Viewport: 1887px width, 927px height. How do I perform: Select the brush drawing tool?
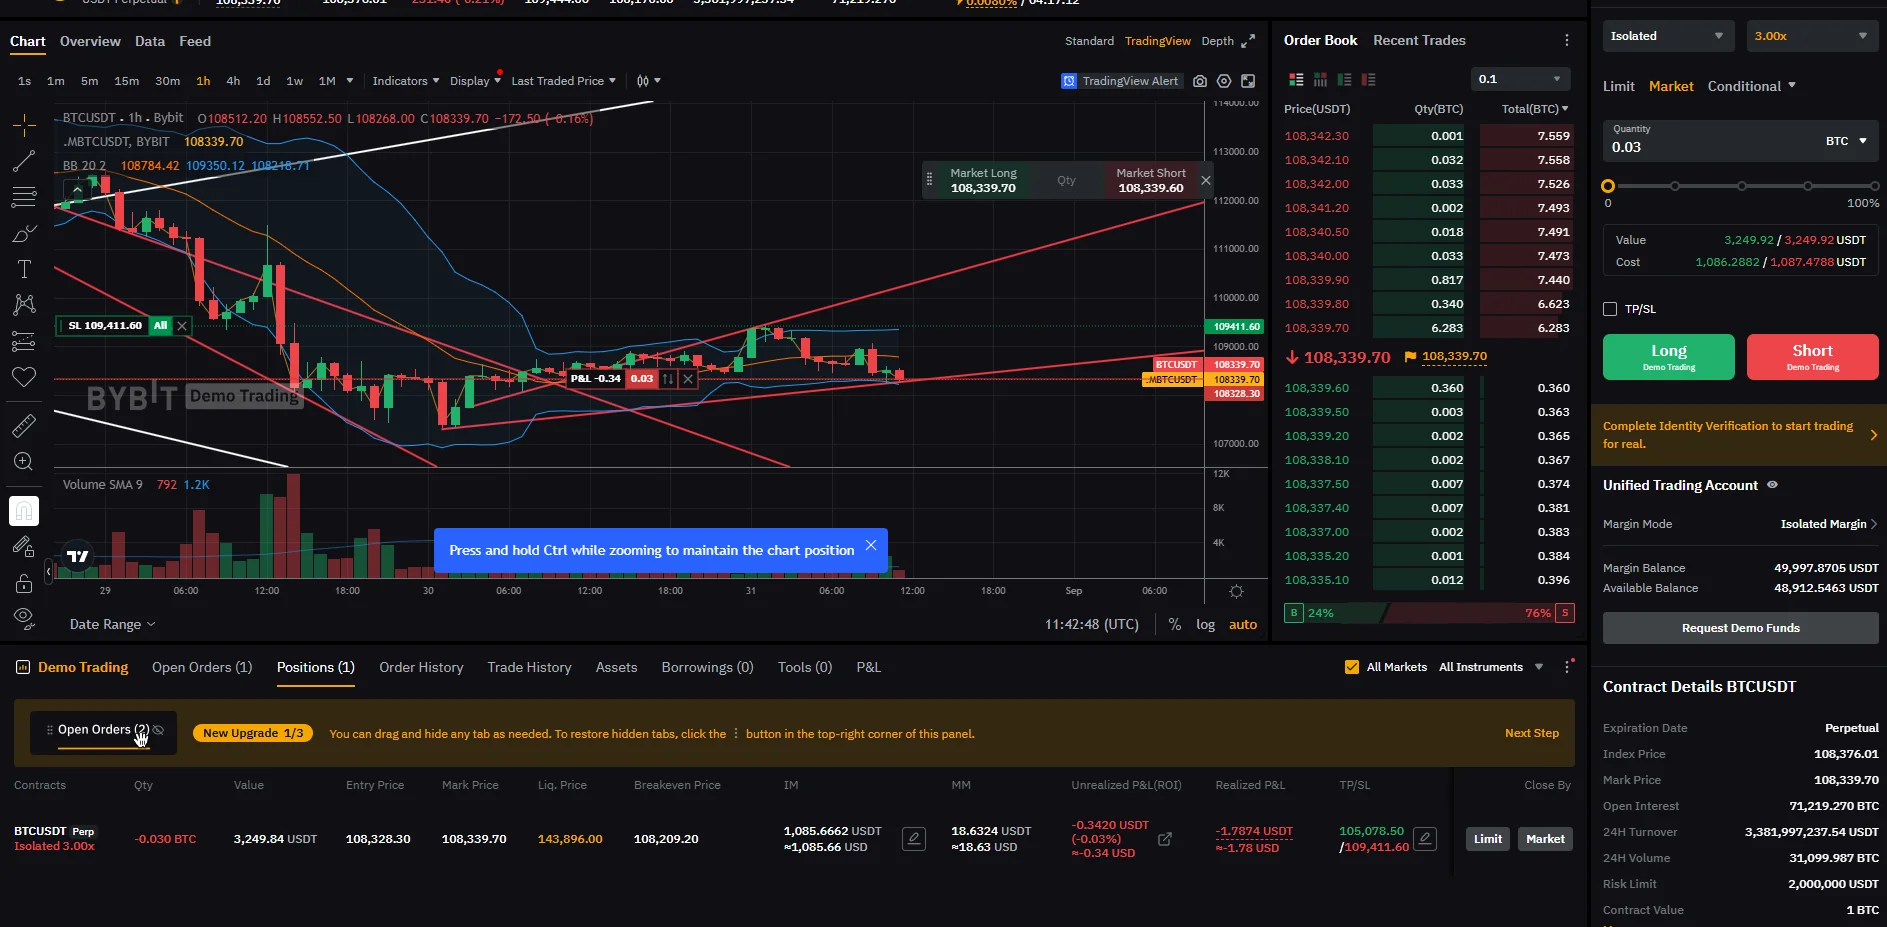[x=24, y=233]
